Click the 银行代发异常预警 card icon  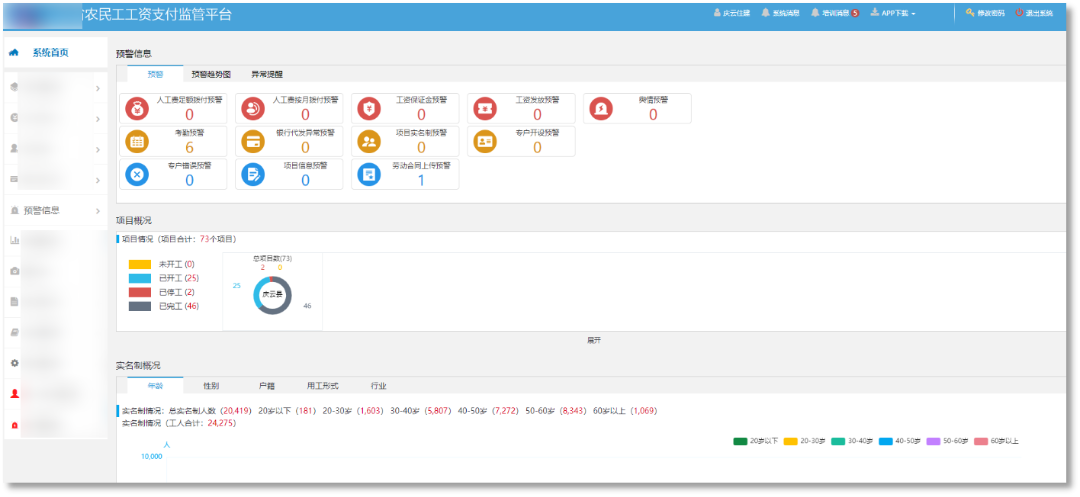point(253,141)
